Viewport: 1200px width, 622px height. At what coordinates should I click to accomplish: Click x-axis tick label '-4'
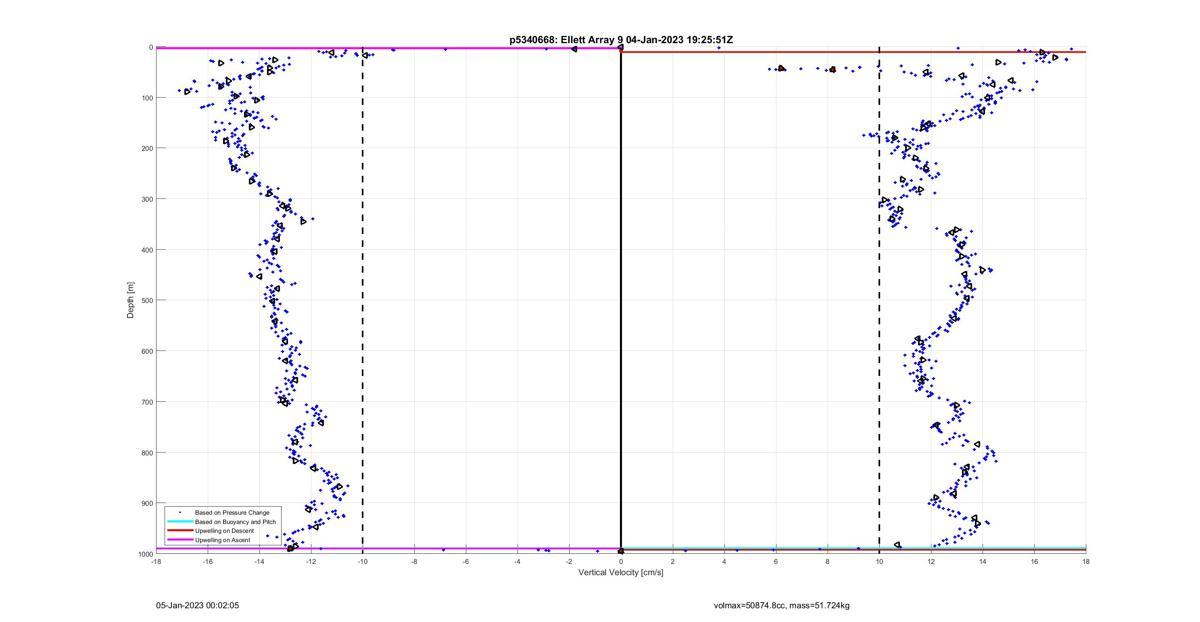click(x=518, y=561)
